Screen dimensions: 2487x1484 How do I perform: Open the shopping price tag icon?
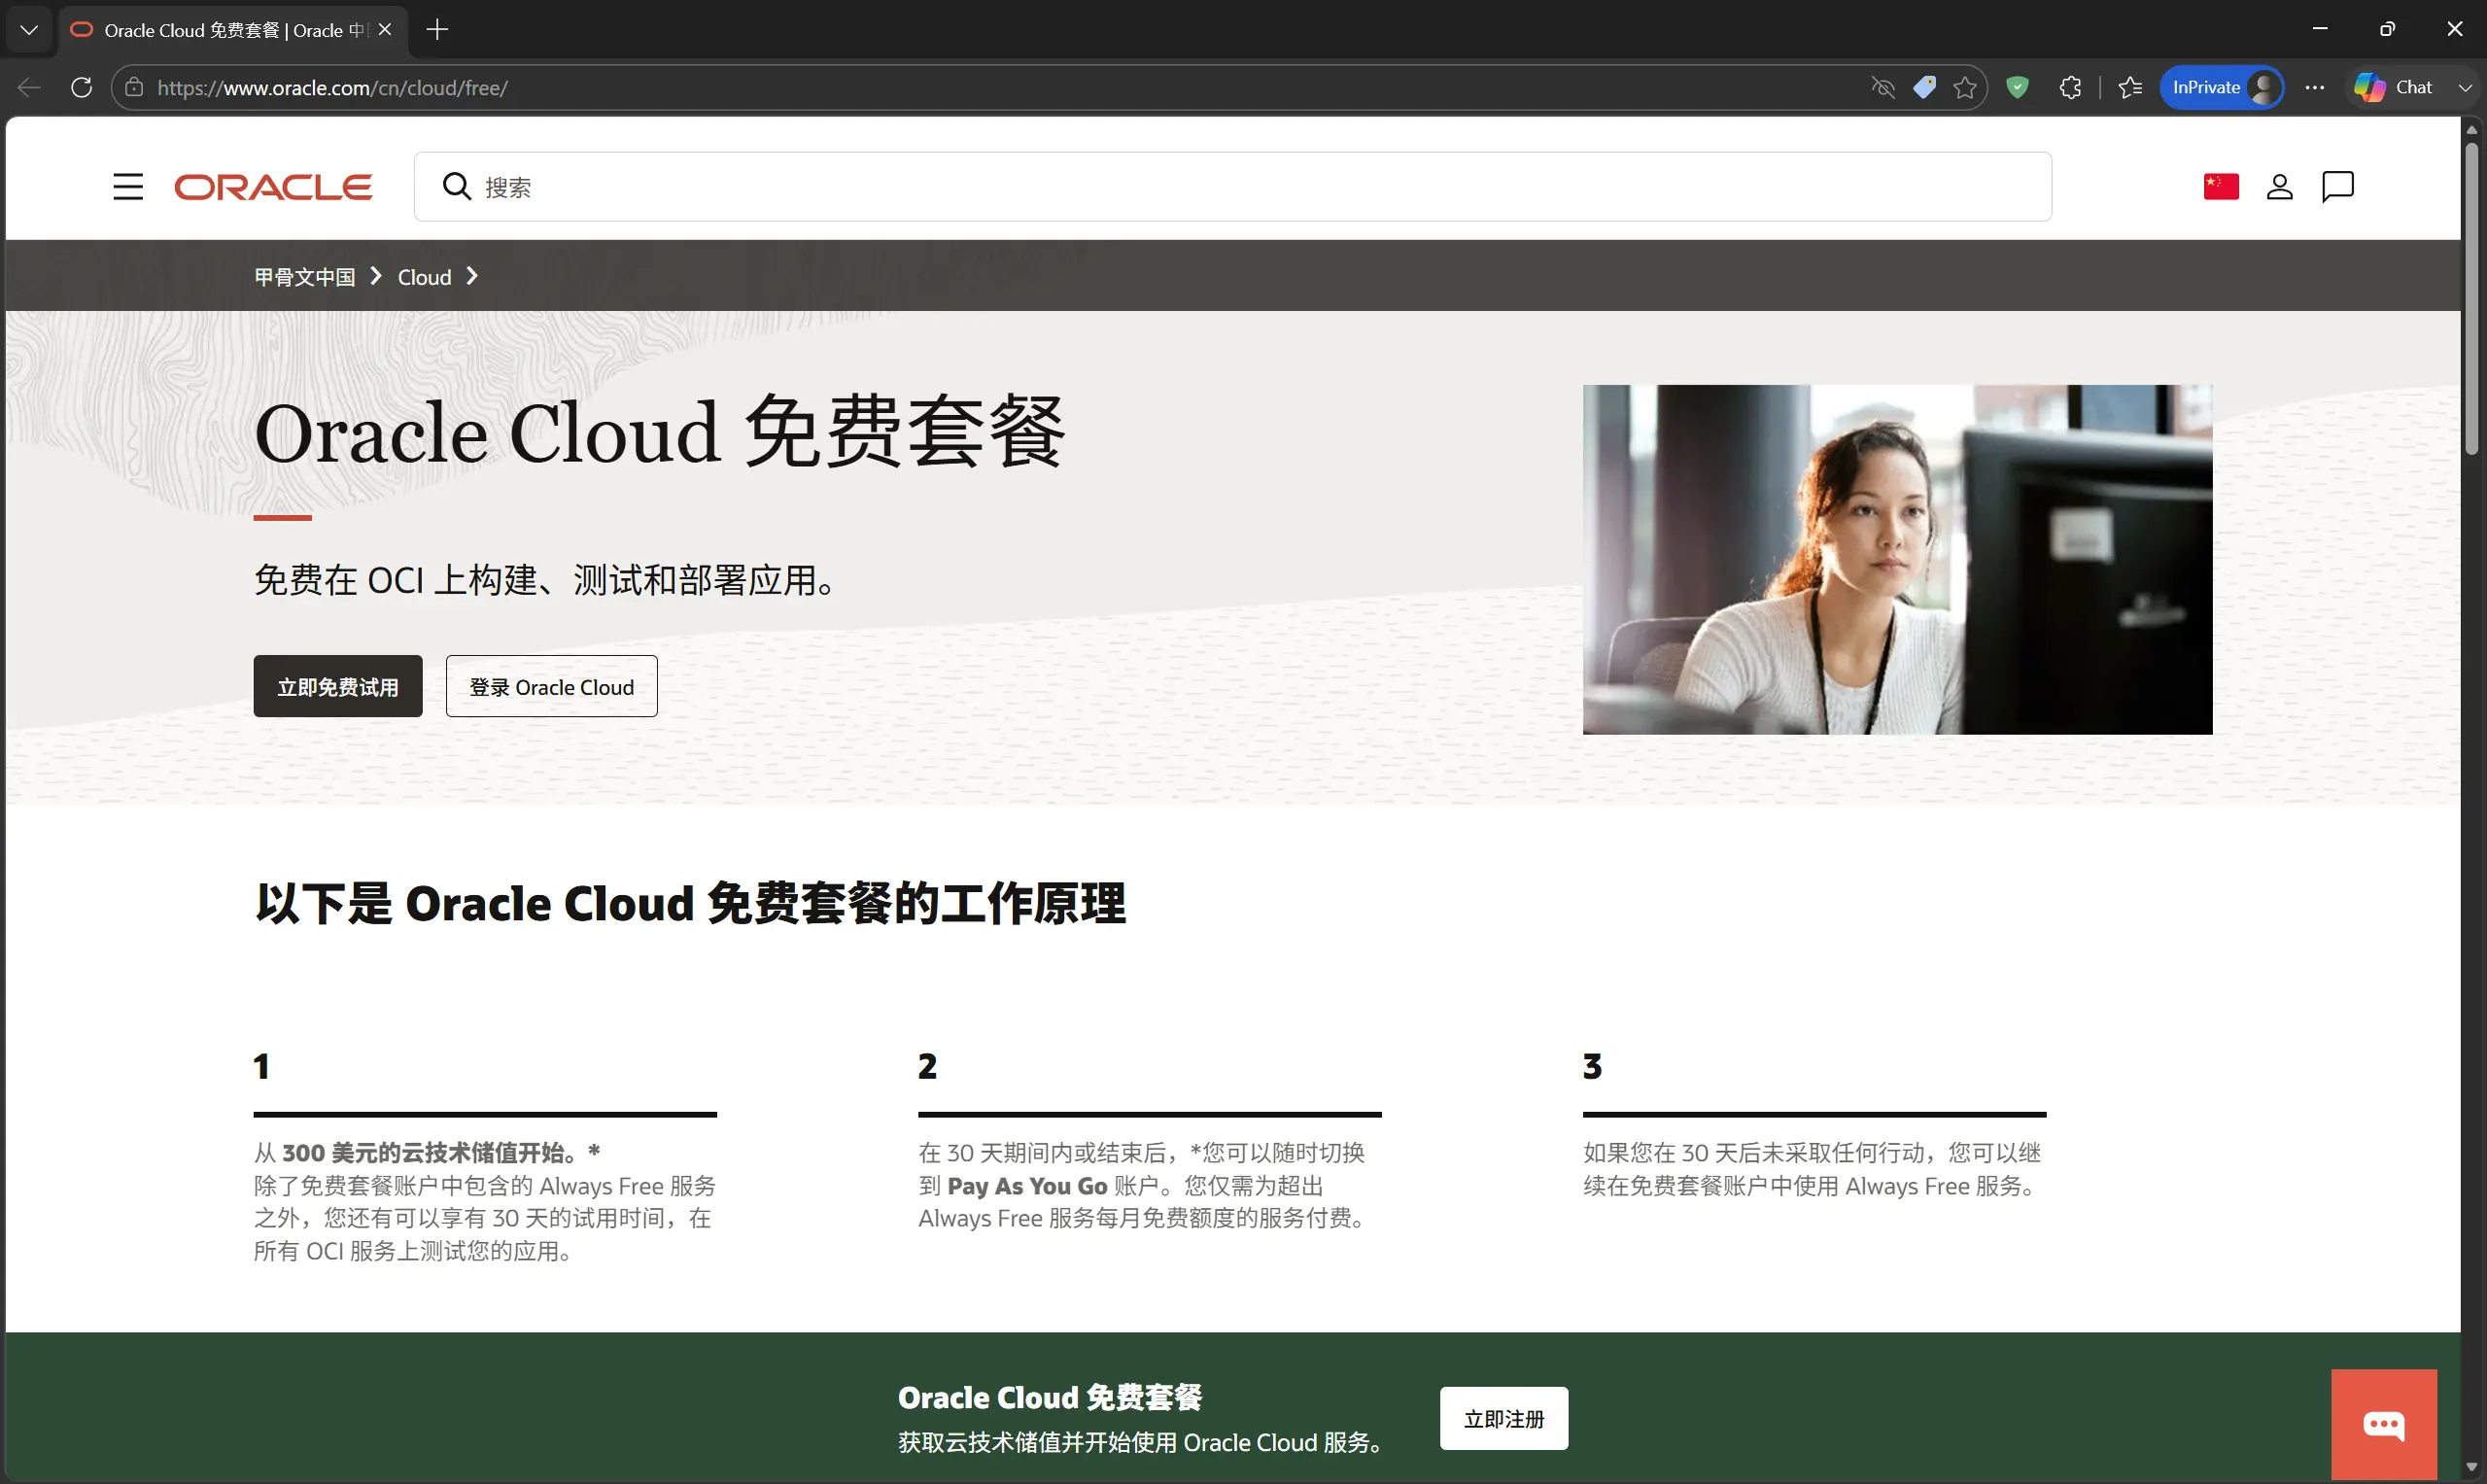[1924, 87]
